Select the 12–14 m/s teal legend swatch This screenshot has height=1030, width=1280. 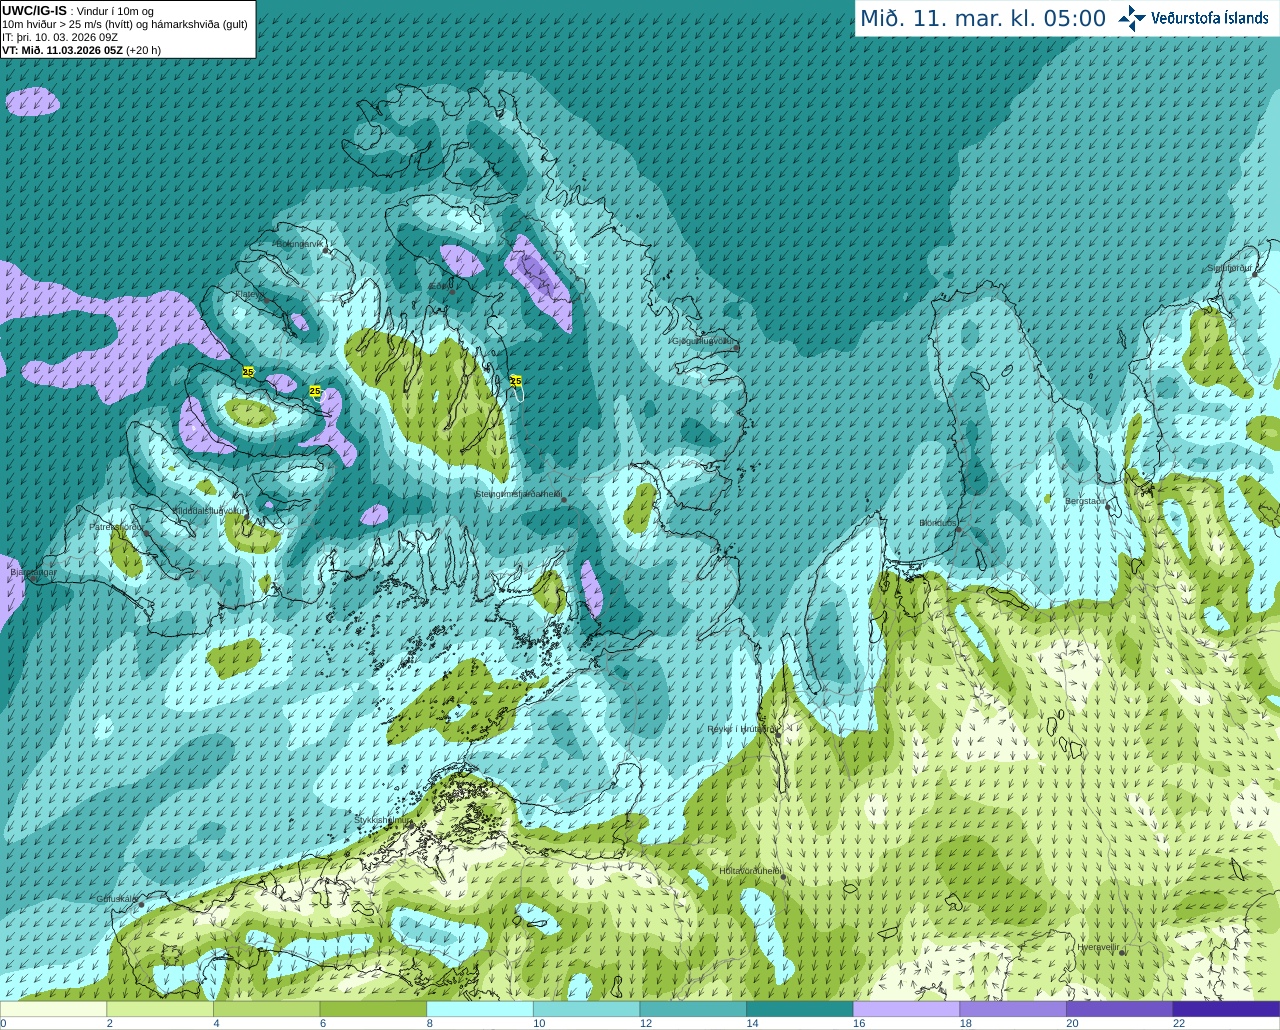point(693,1009)
